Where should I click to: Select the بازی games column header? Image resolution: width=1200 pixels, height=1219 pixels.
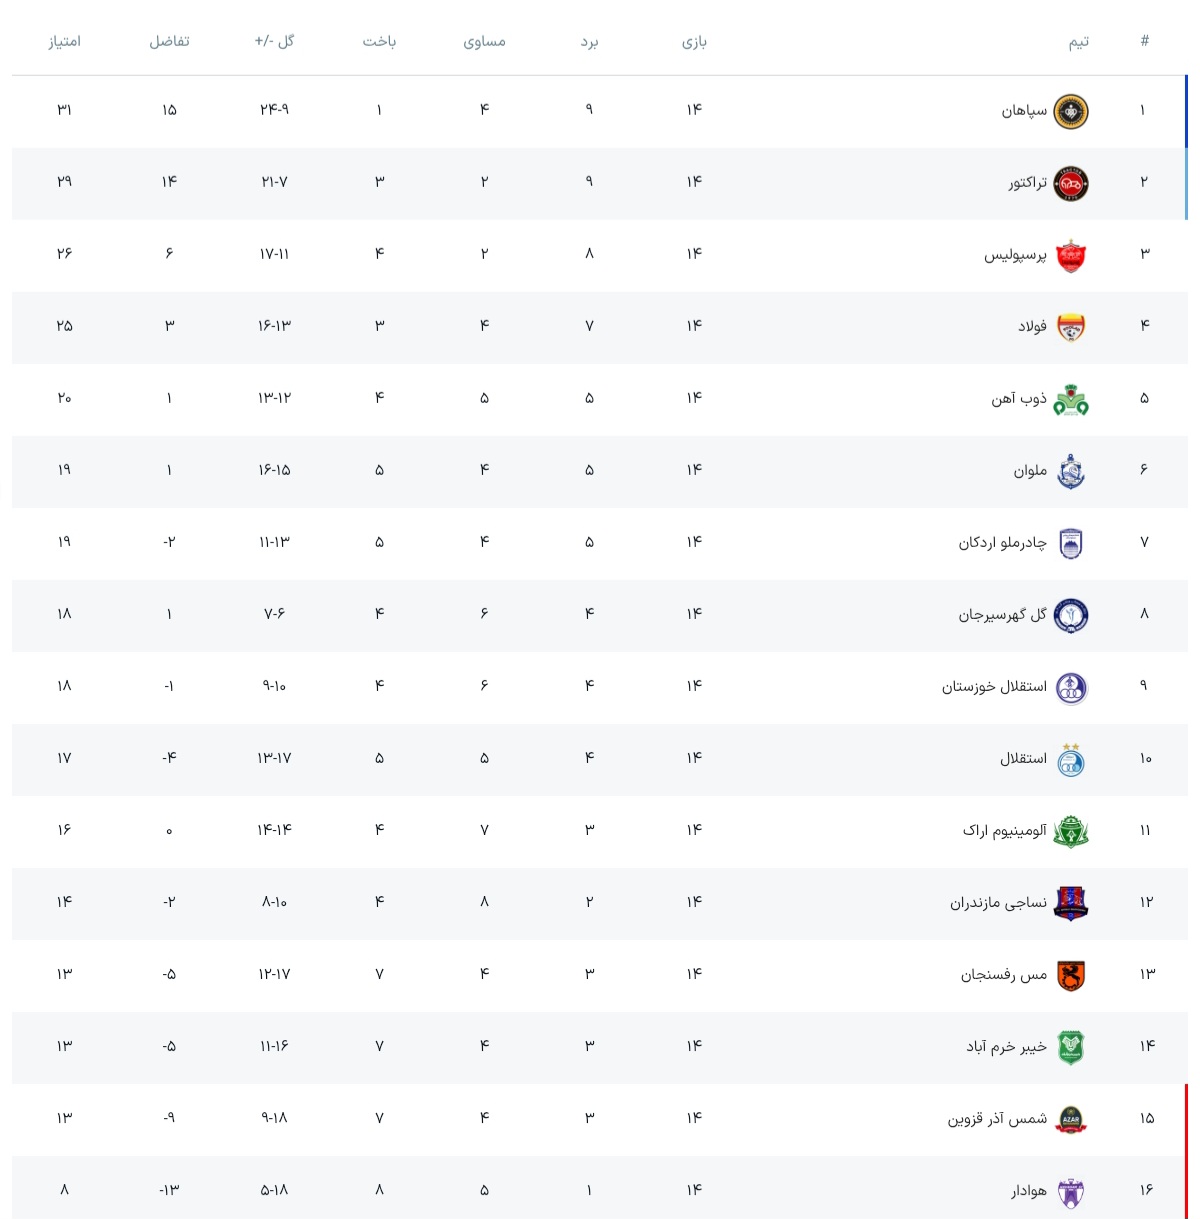(x=694, y=41)
